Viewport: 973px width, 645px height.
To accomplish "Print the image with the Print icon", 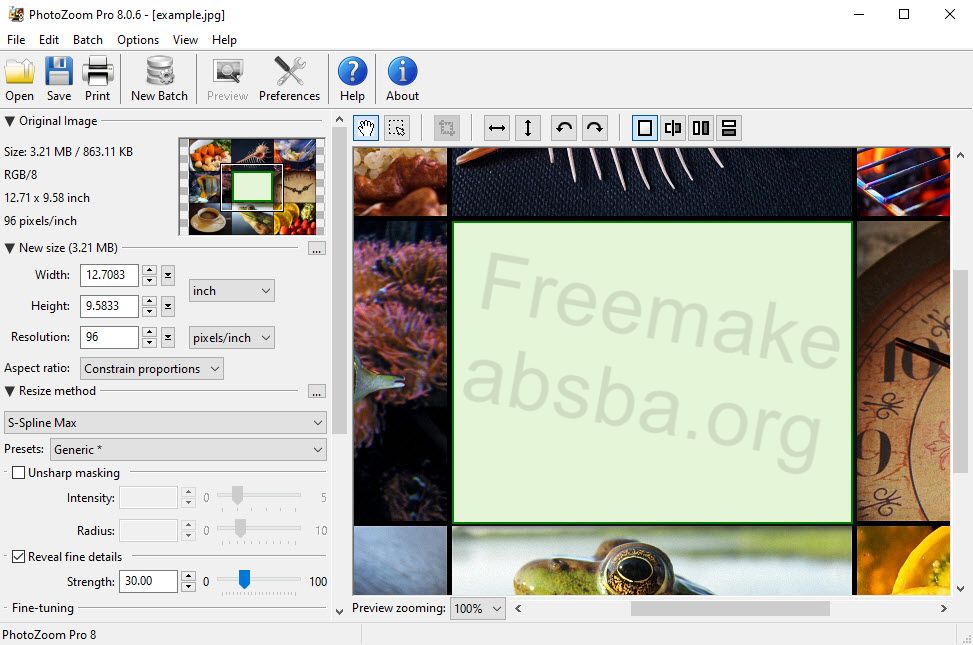I will (97, 79).
